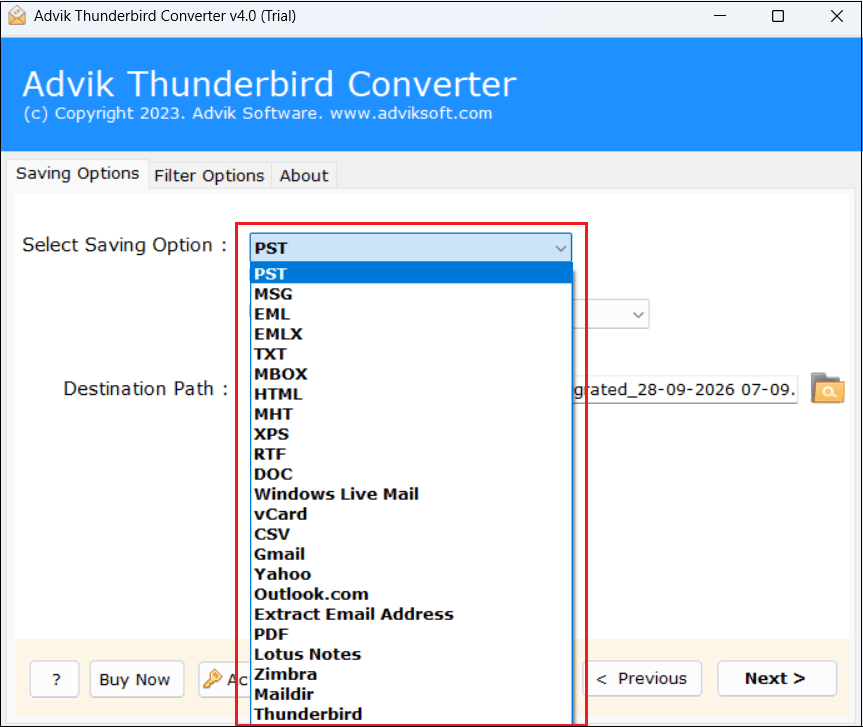Pick TXT as the saving format
Screen dimensions: 863x727
tap(412, 354)
